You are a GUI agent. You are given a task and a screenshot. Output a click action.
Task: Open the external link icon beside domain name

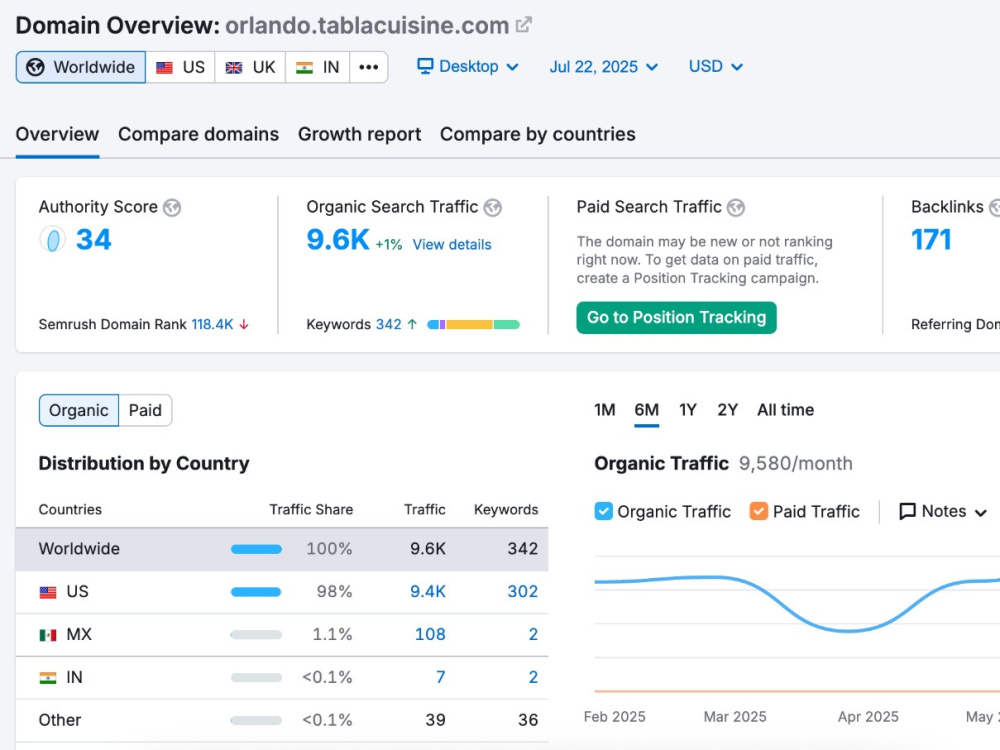(x=524, y=26)
